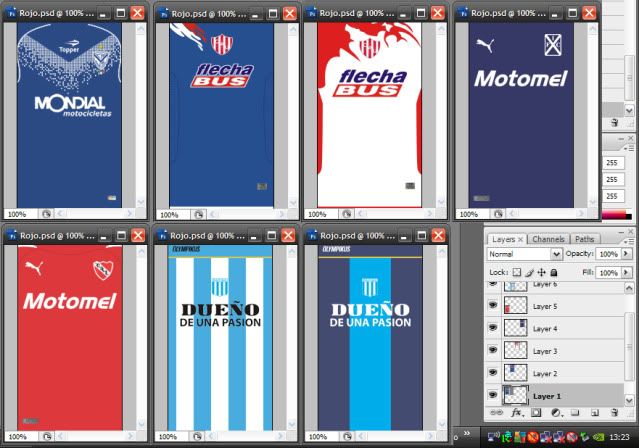
Task: Click Safely Remove Hardware tray icon
Action: click(585, 437)
